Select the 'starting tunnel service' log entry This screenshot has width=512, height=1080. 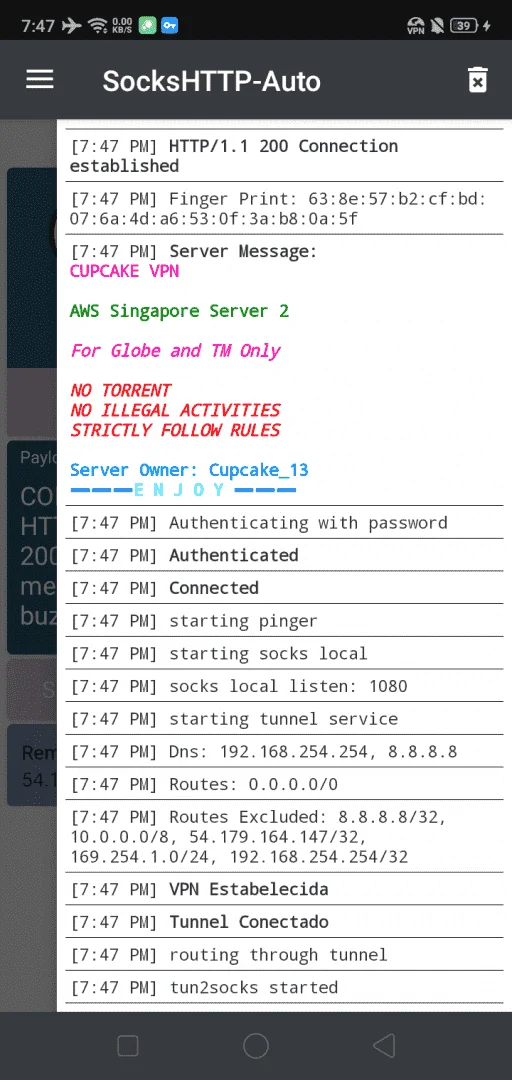click(x=285, y=719)
